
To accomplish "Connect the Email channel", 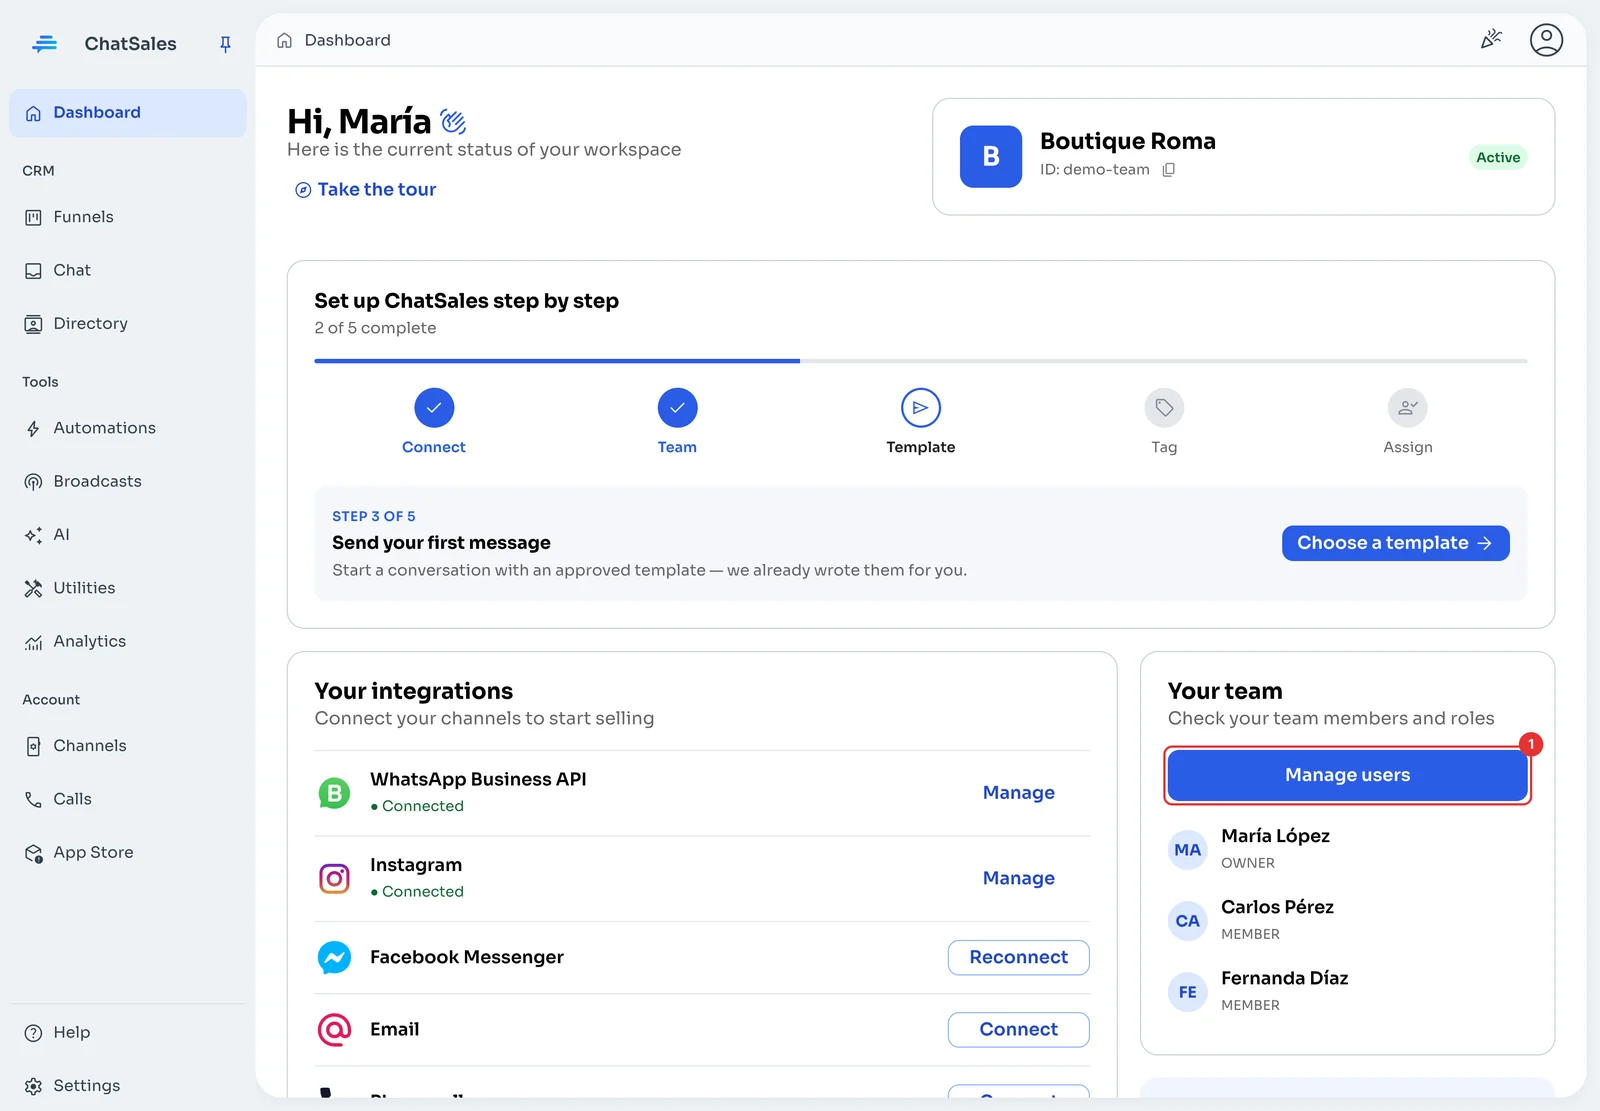I will tap(1018, 1029).
